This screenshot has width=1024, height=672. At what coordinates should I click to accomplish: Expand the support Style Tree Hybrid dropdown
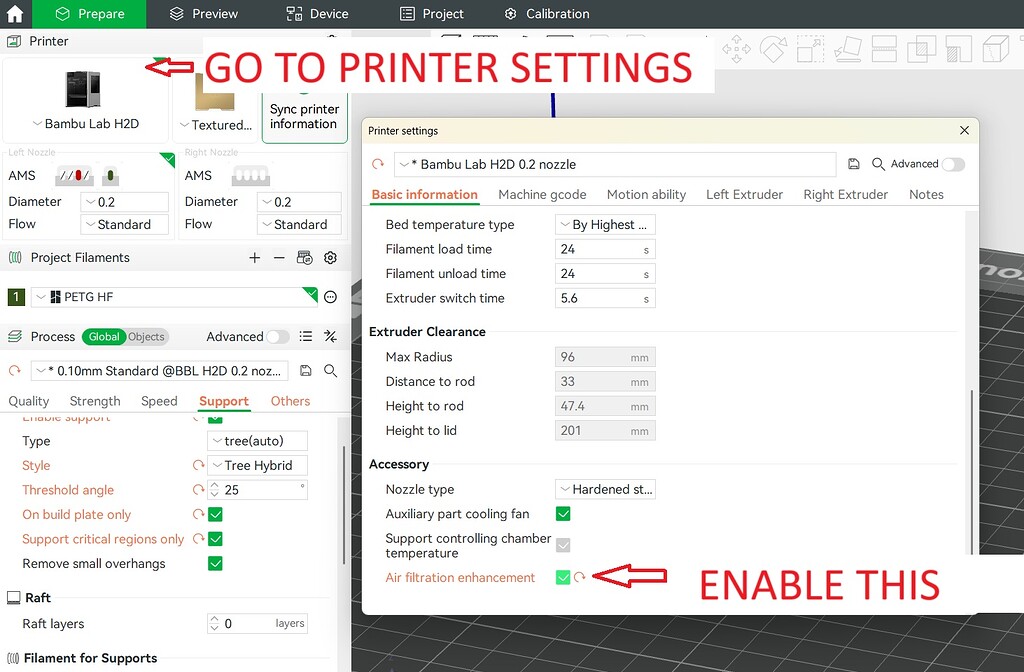tap(257, 466)
